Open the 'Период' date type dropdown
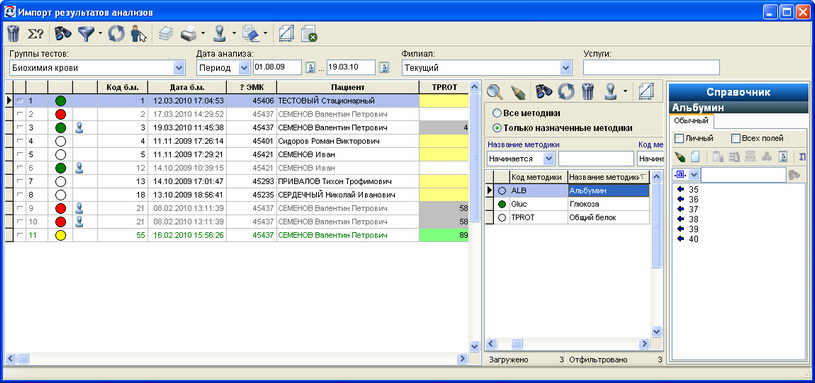Image resolution: width=815 pixels, height=383 pixels. (244, 68)
